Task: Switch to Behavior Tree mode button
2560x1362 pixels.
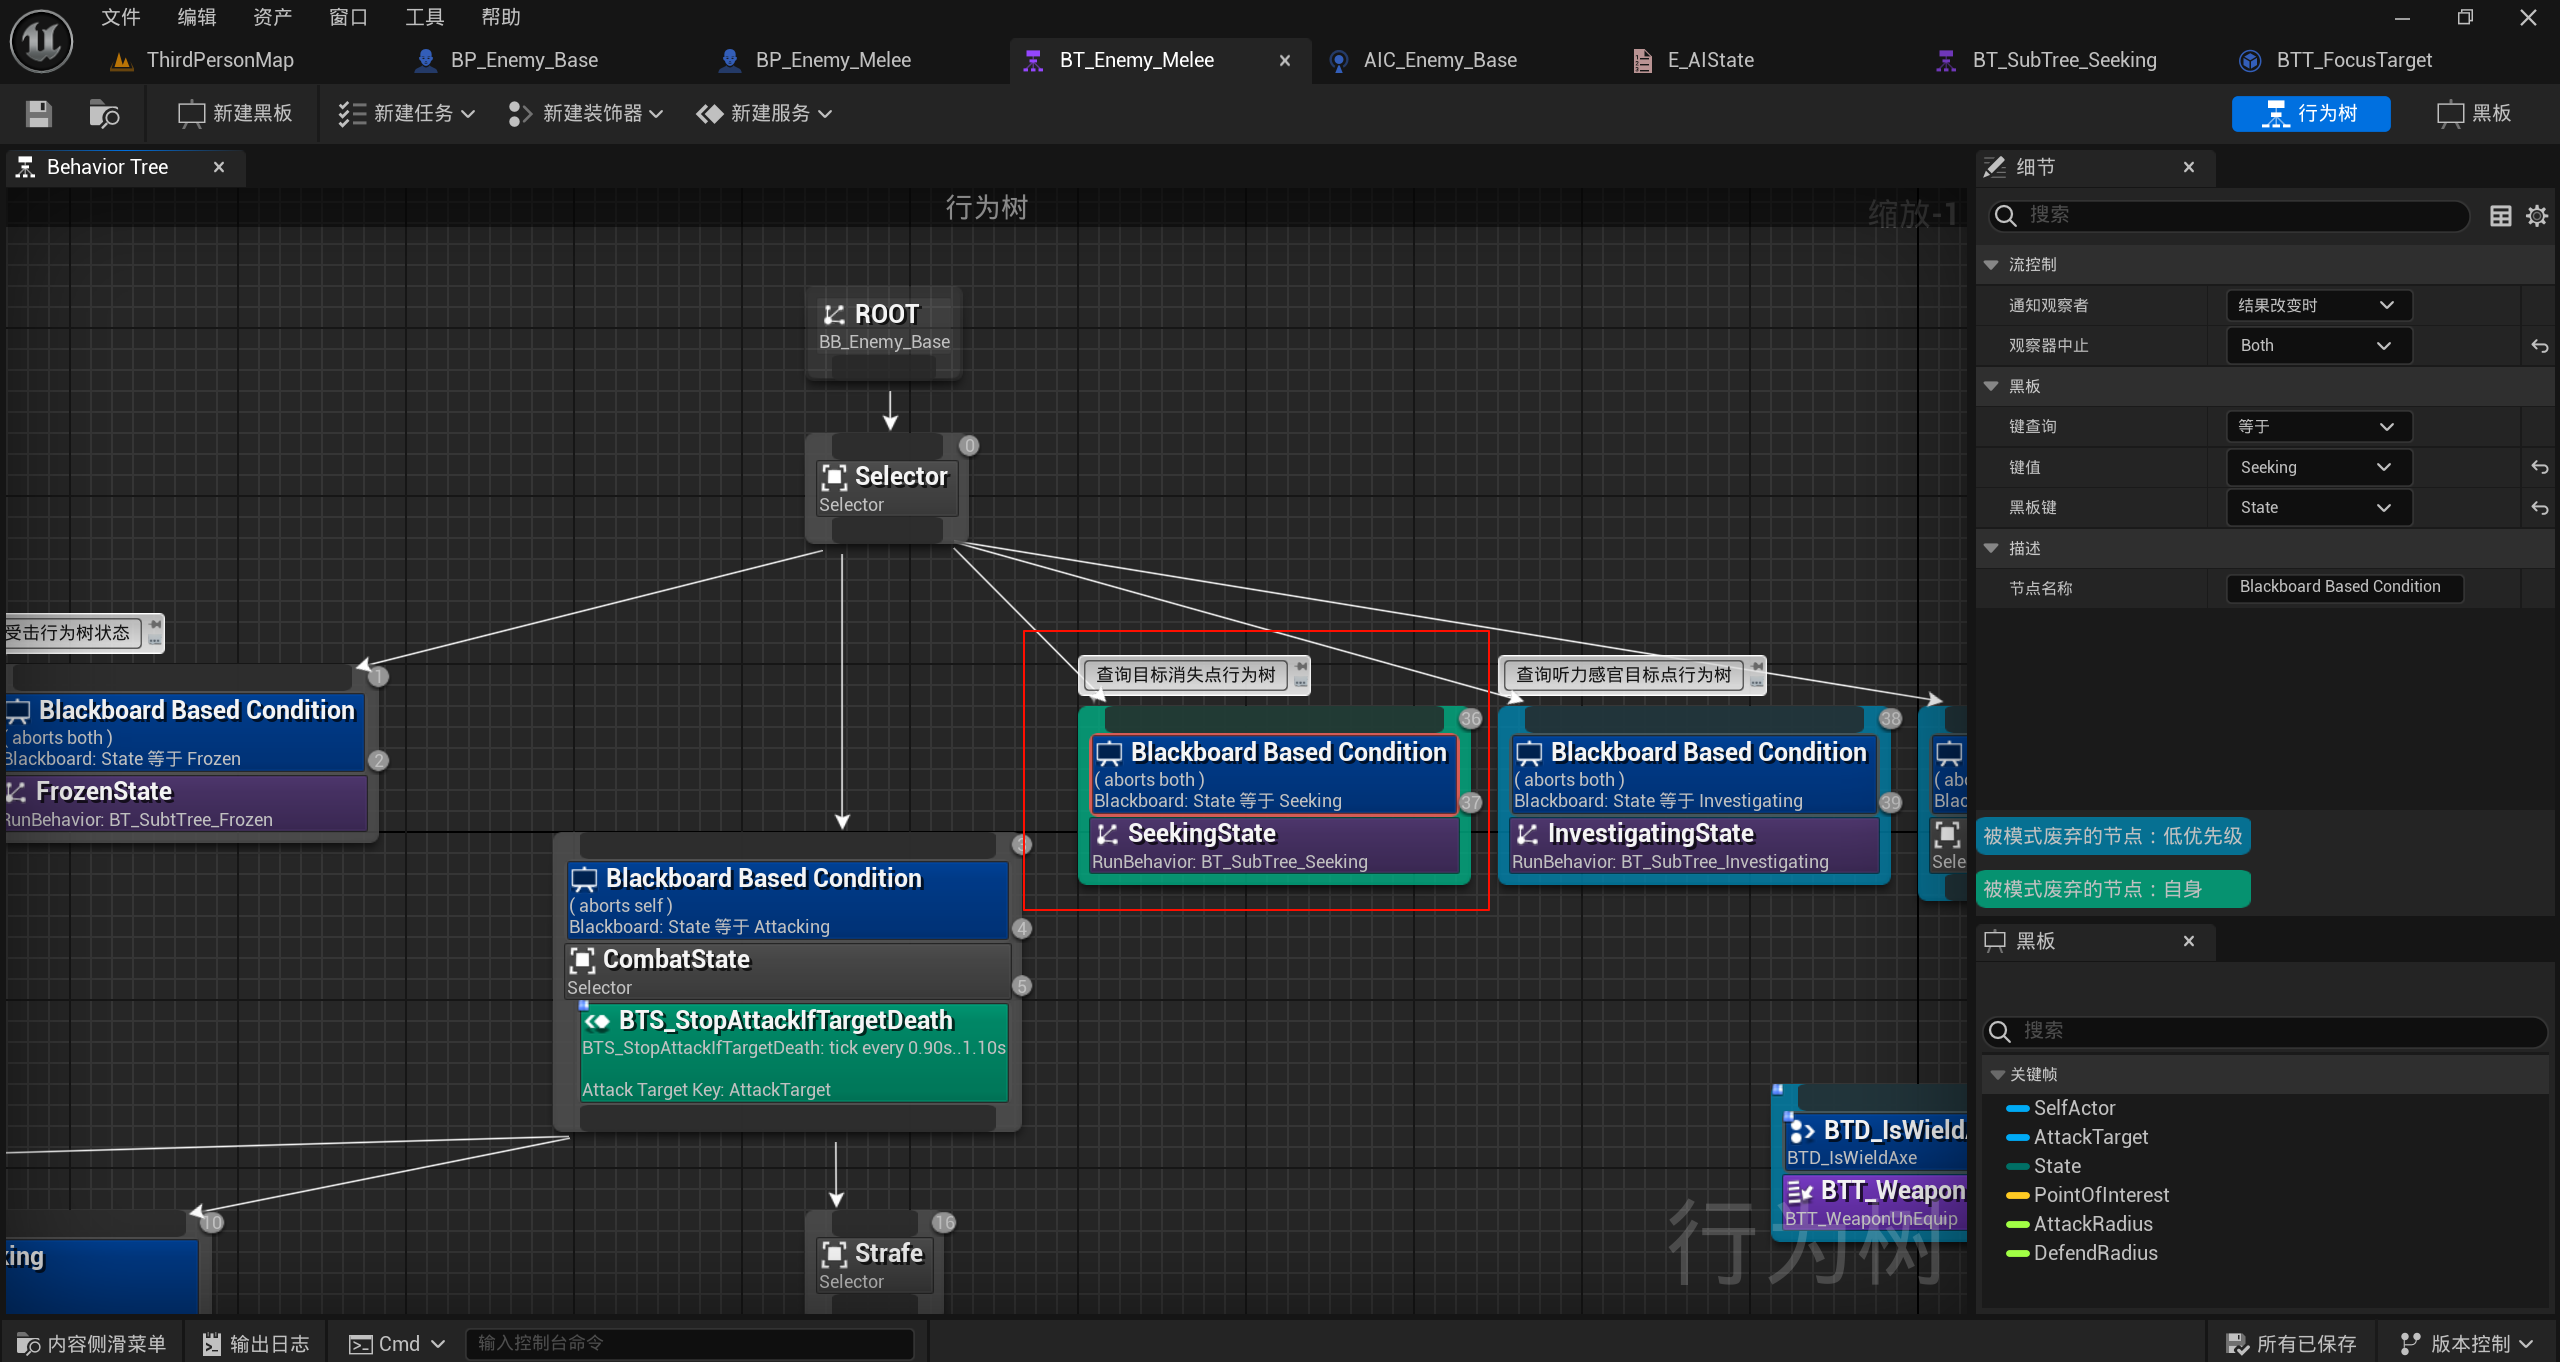Action: [2310, 114]
